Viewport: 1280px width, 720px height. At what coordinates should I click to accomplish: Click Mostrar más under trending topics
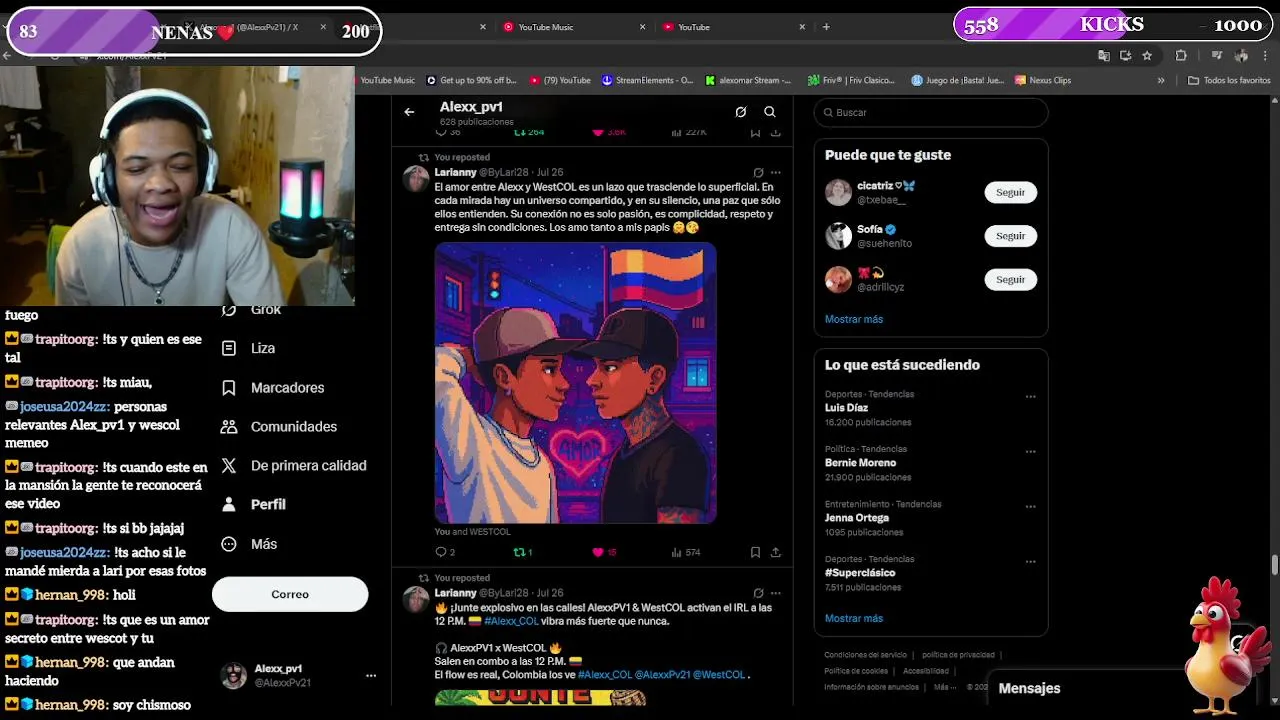[854, 618]
